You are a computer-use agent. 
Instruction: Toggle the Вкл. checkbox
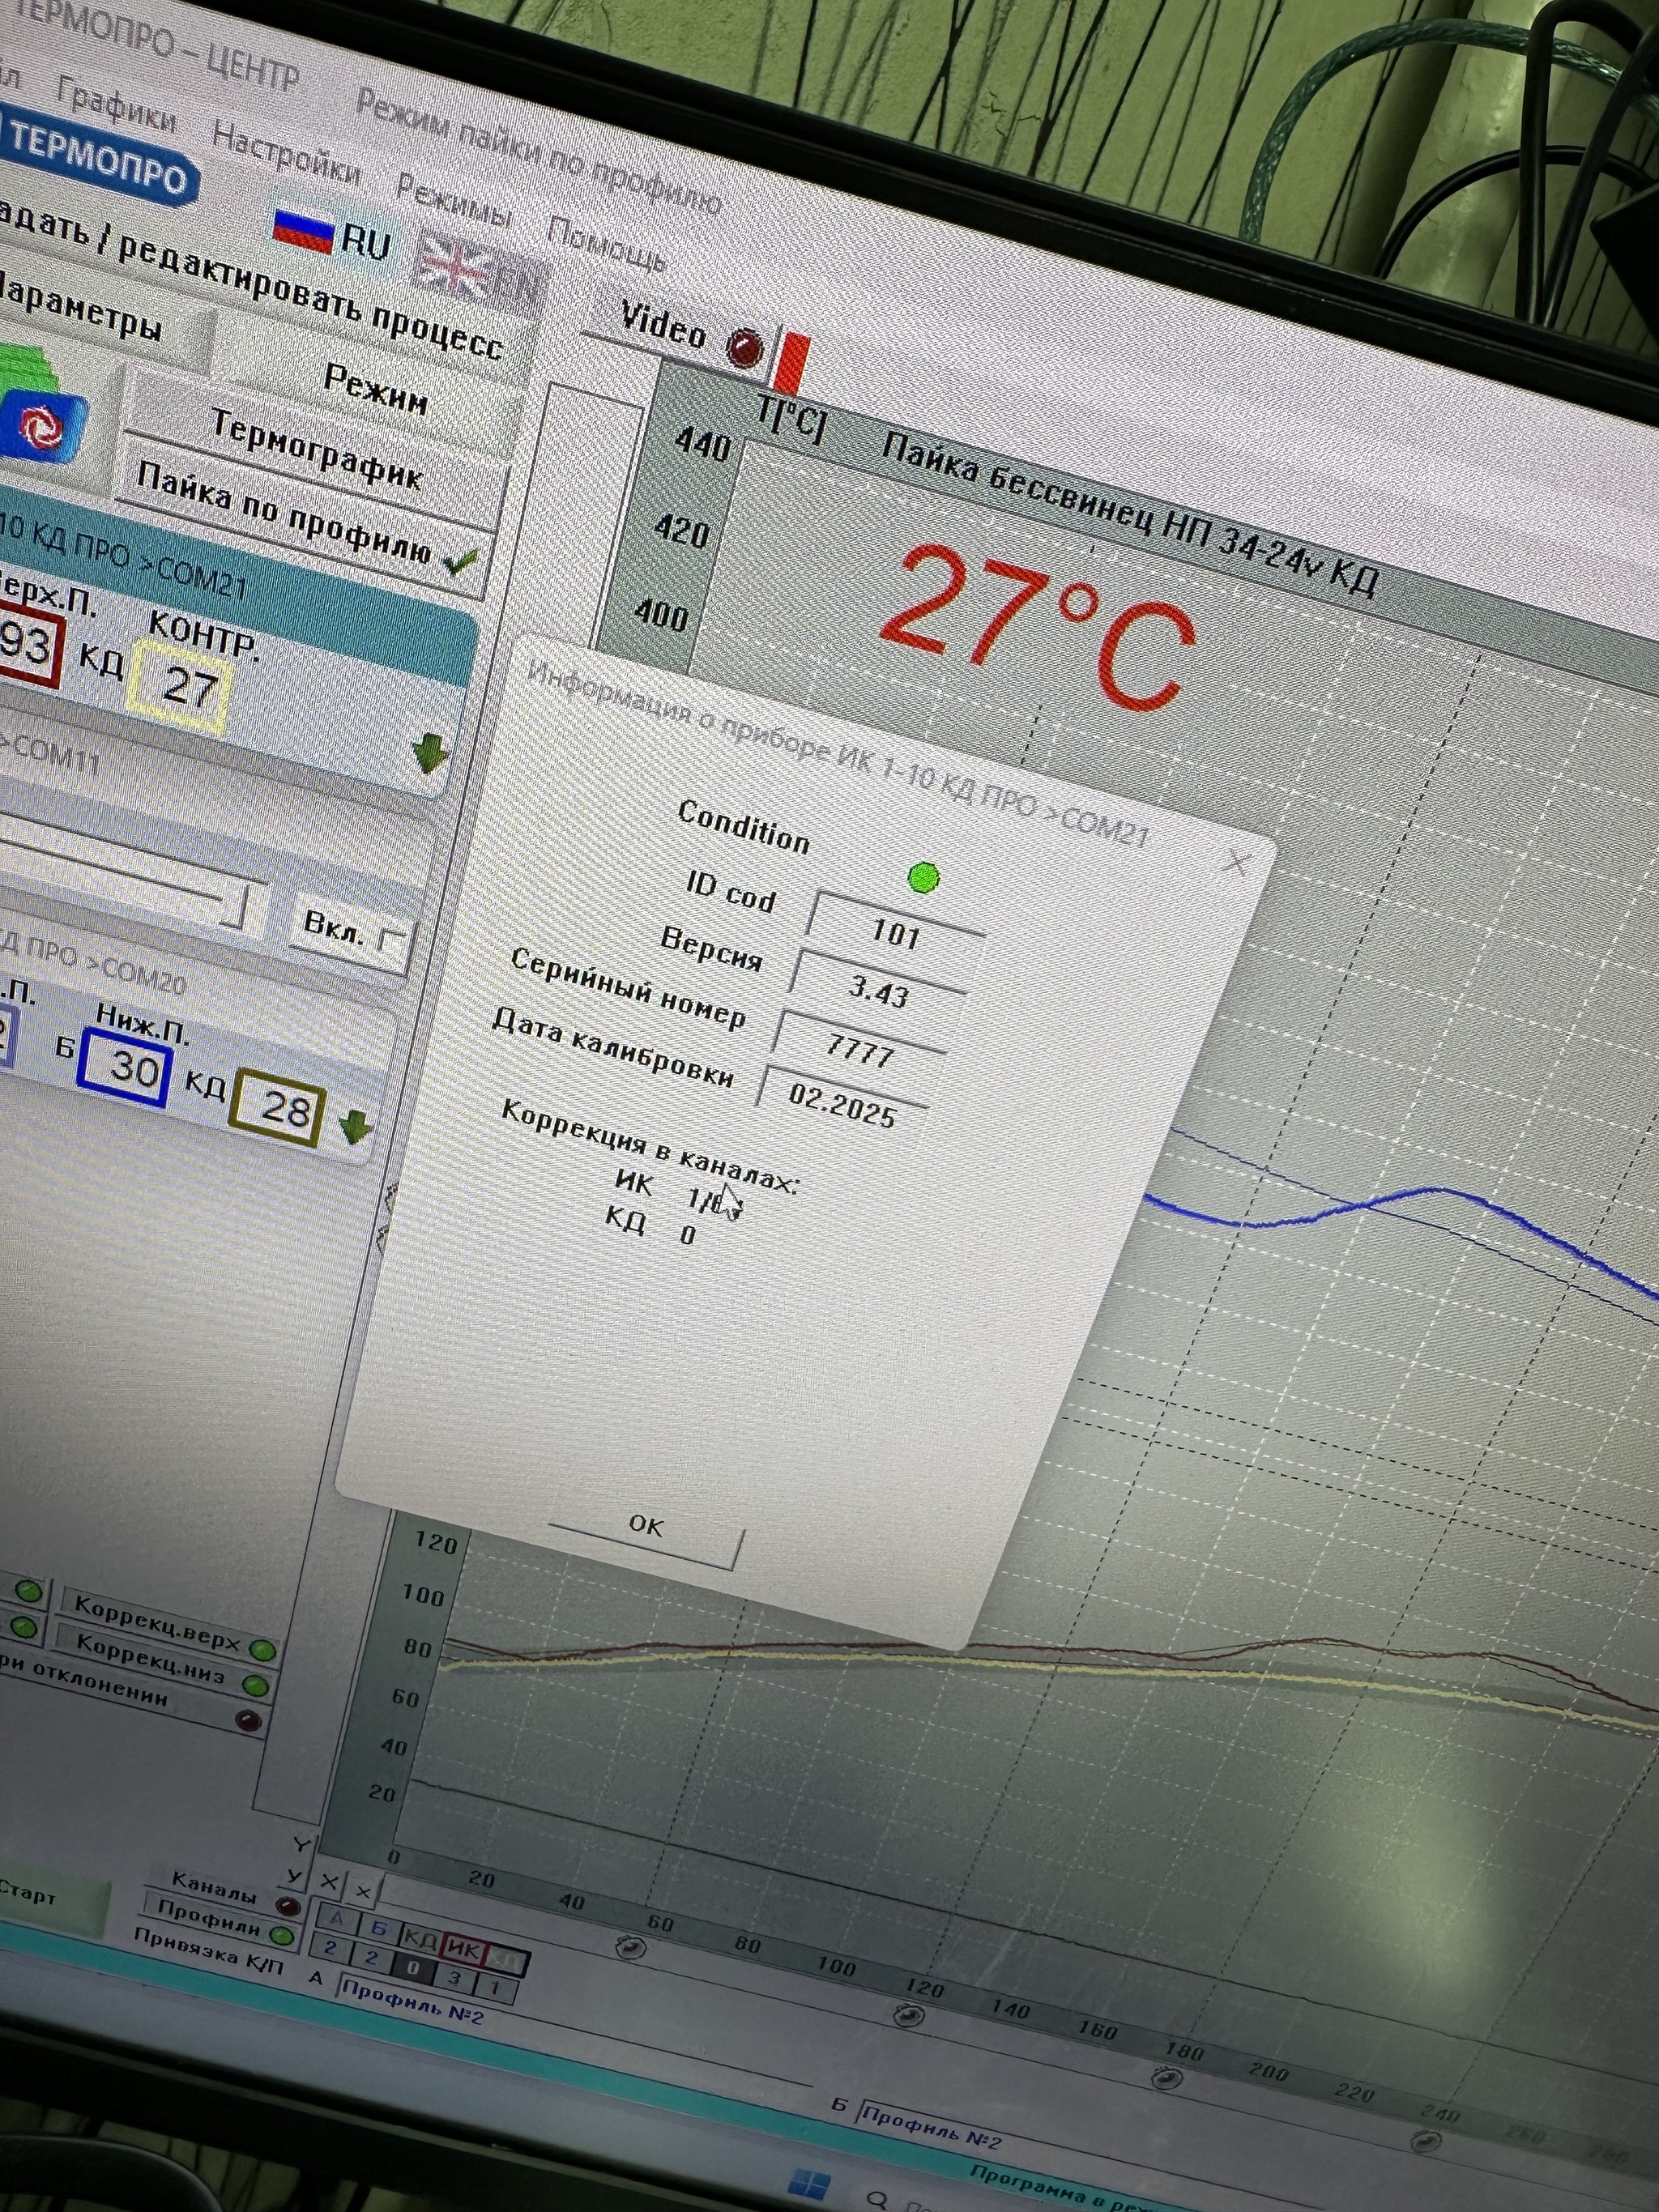391,941
